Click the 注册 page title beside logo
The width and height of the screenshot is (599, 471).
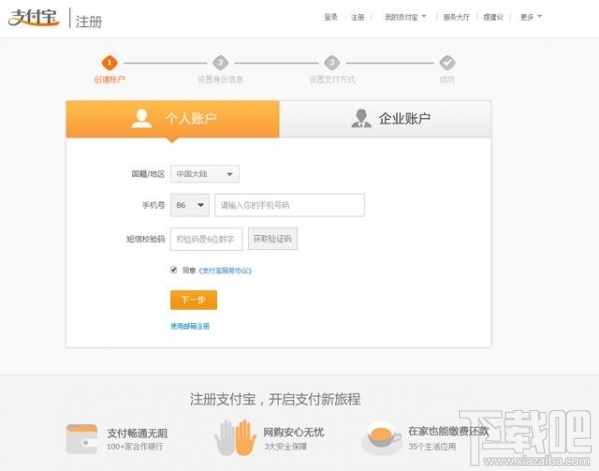[89, 21]
